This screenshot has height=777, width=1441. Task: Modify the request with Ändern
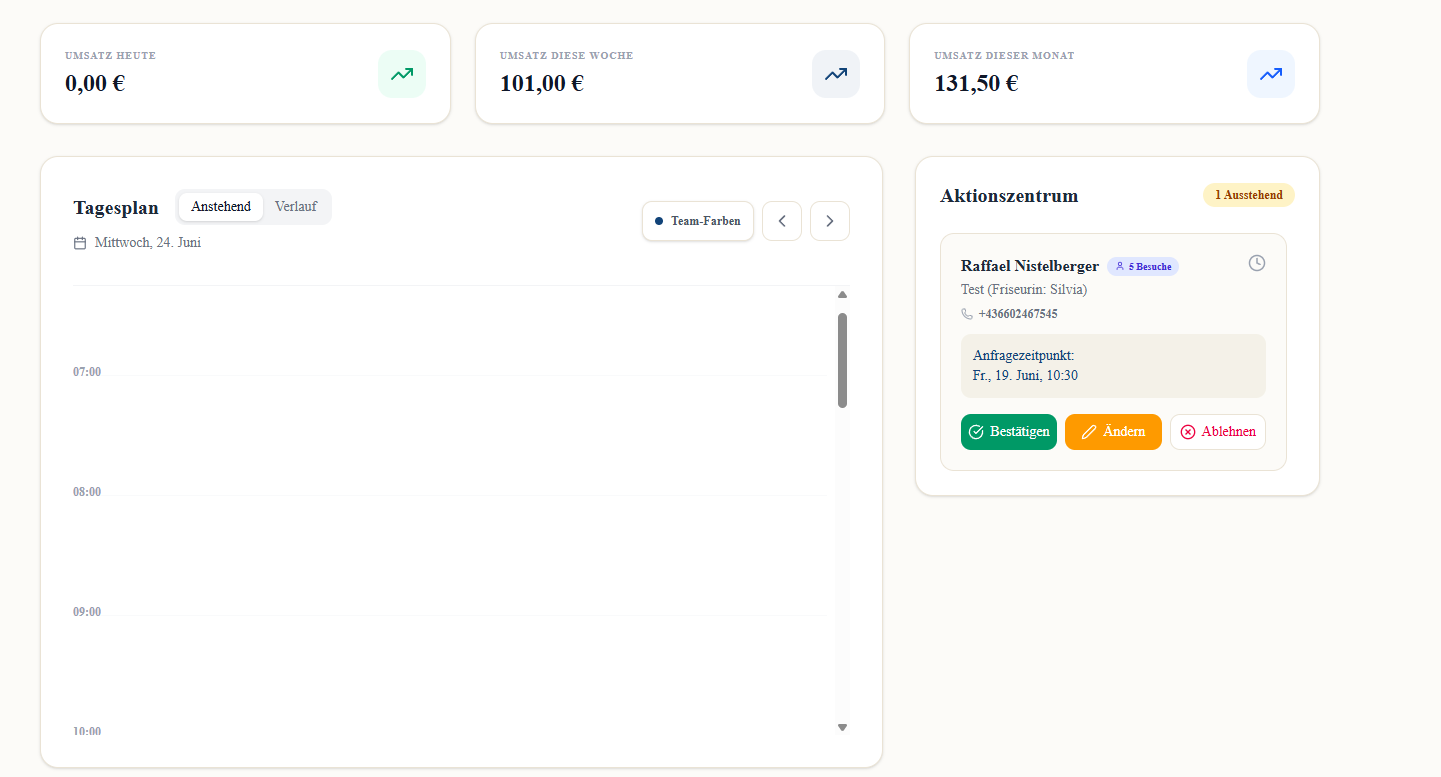(x=1113, y=432)
